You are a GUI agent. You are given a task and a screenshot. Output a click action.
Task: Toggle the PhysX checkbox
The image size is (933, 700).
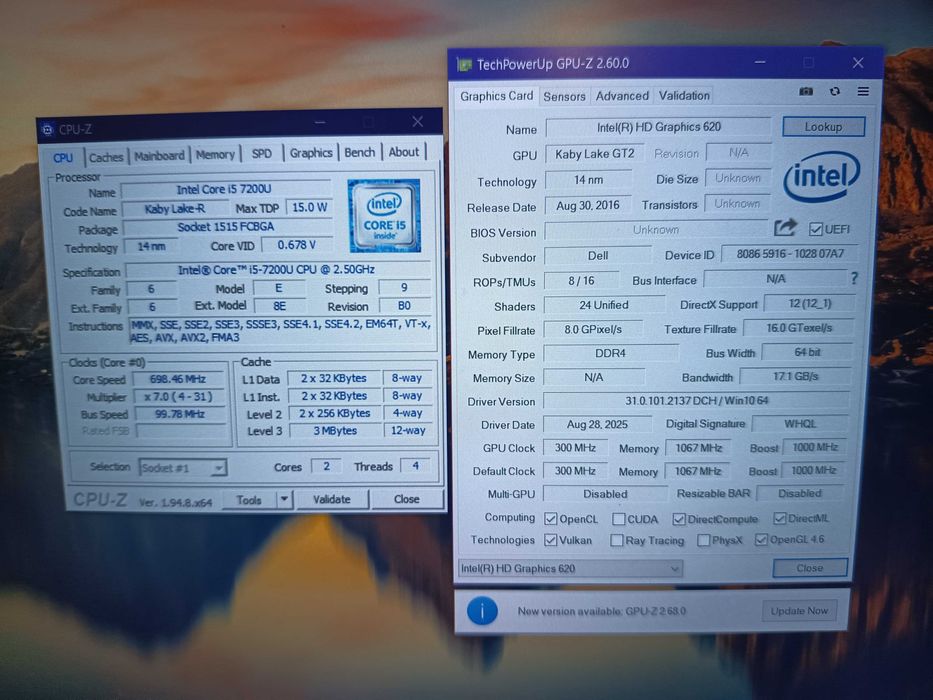(703, 540)
